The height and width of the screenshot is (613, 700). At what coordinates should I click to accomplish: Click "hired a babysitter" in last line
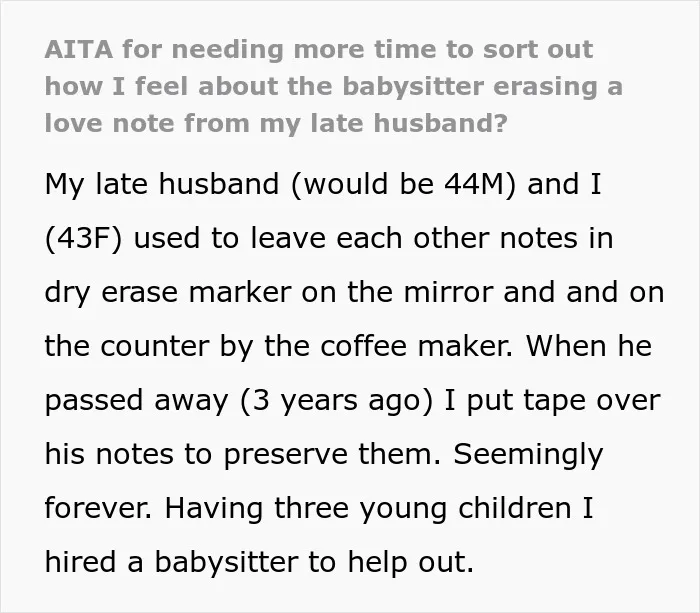[x=171, y=562]
